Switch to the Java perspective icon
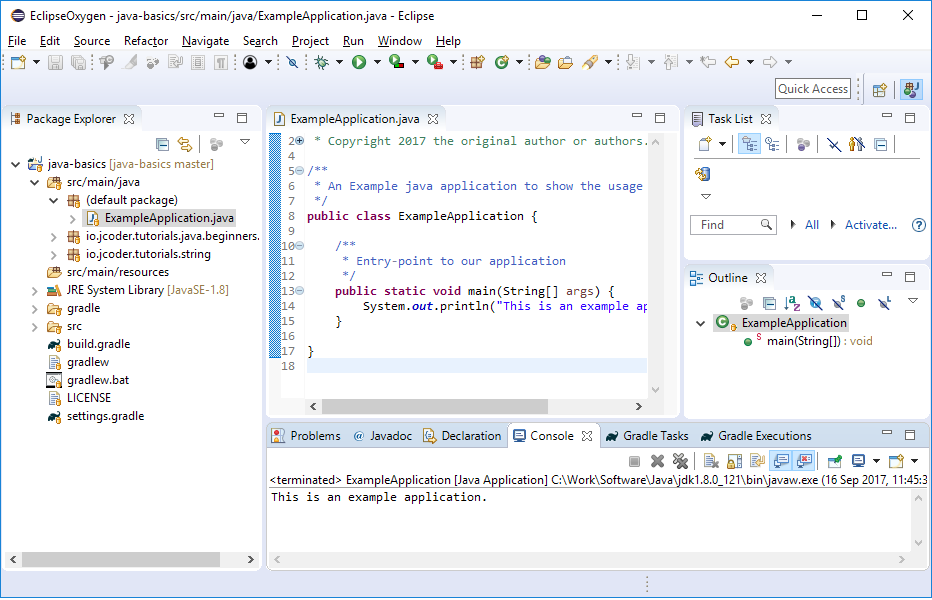The height and width of the screenshot is (600, 932). [911, 90]
